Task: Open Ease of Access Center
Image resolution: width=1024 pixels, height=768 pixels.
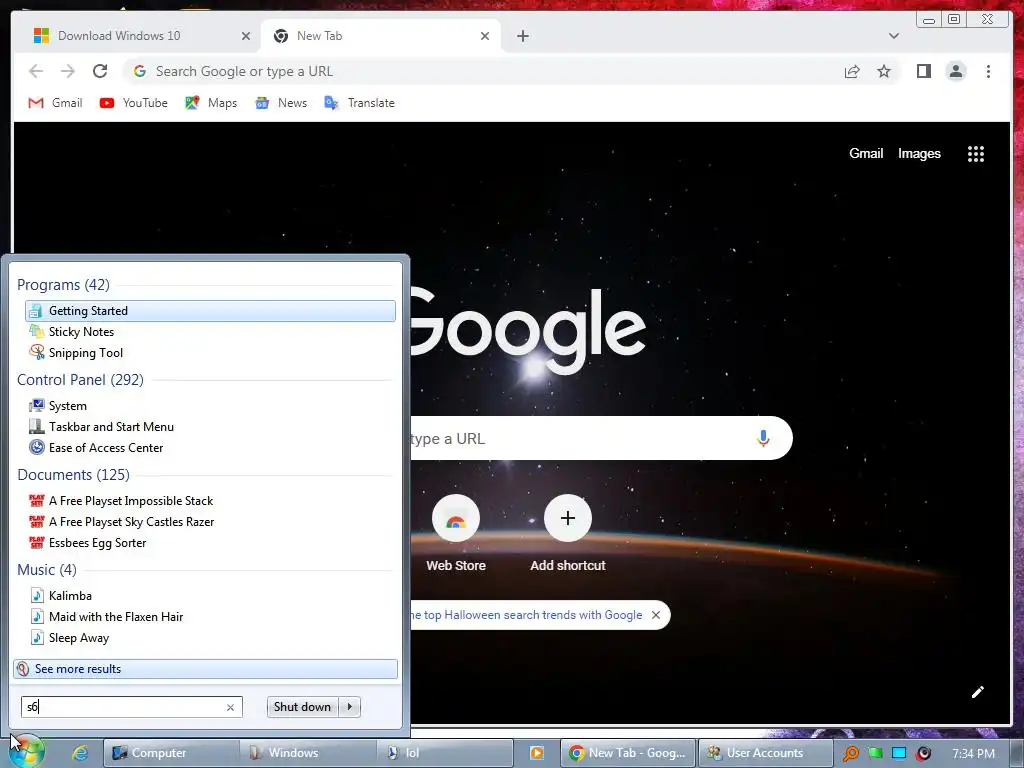Action: [210, 447]
